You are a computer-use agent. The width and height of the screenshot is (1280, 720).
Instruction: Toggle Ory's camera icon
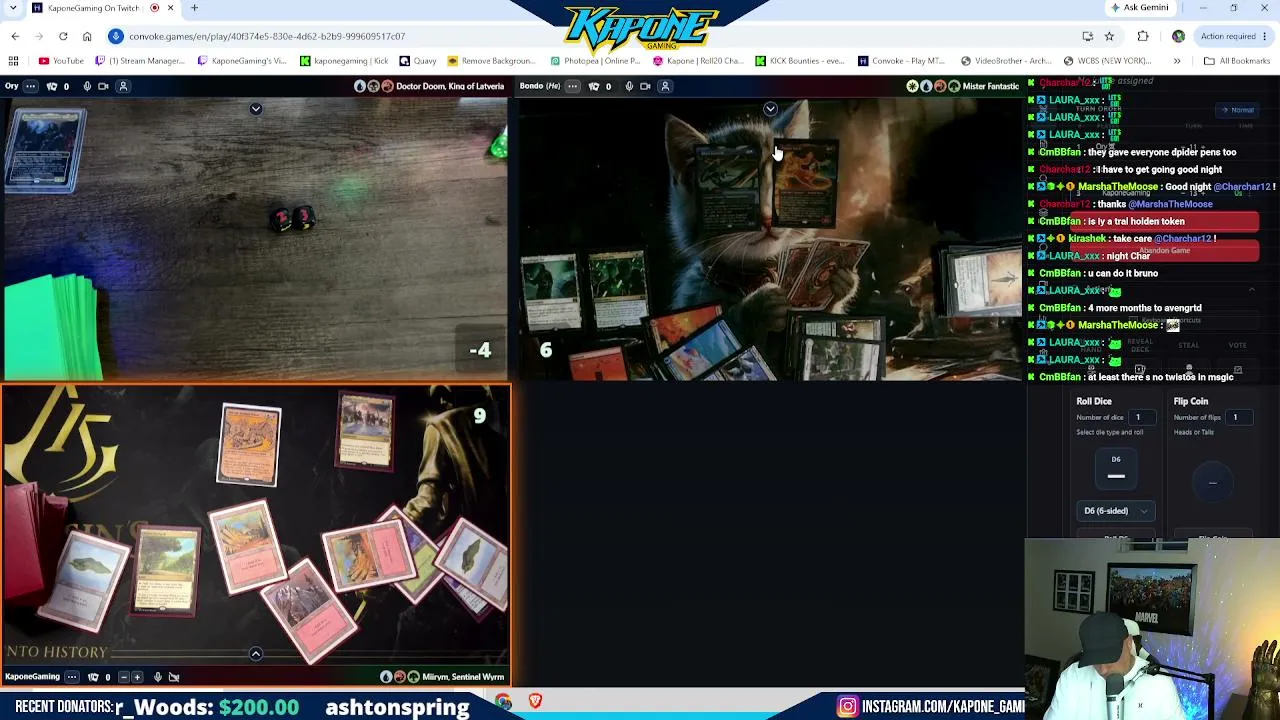[x=104, y=86]
